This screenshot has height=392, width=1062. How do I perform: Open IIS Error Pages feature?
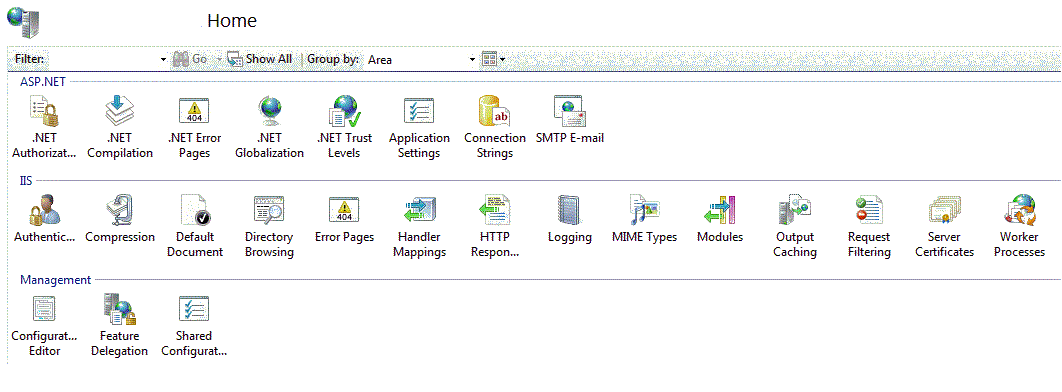[344, 219]
